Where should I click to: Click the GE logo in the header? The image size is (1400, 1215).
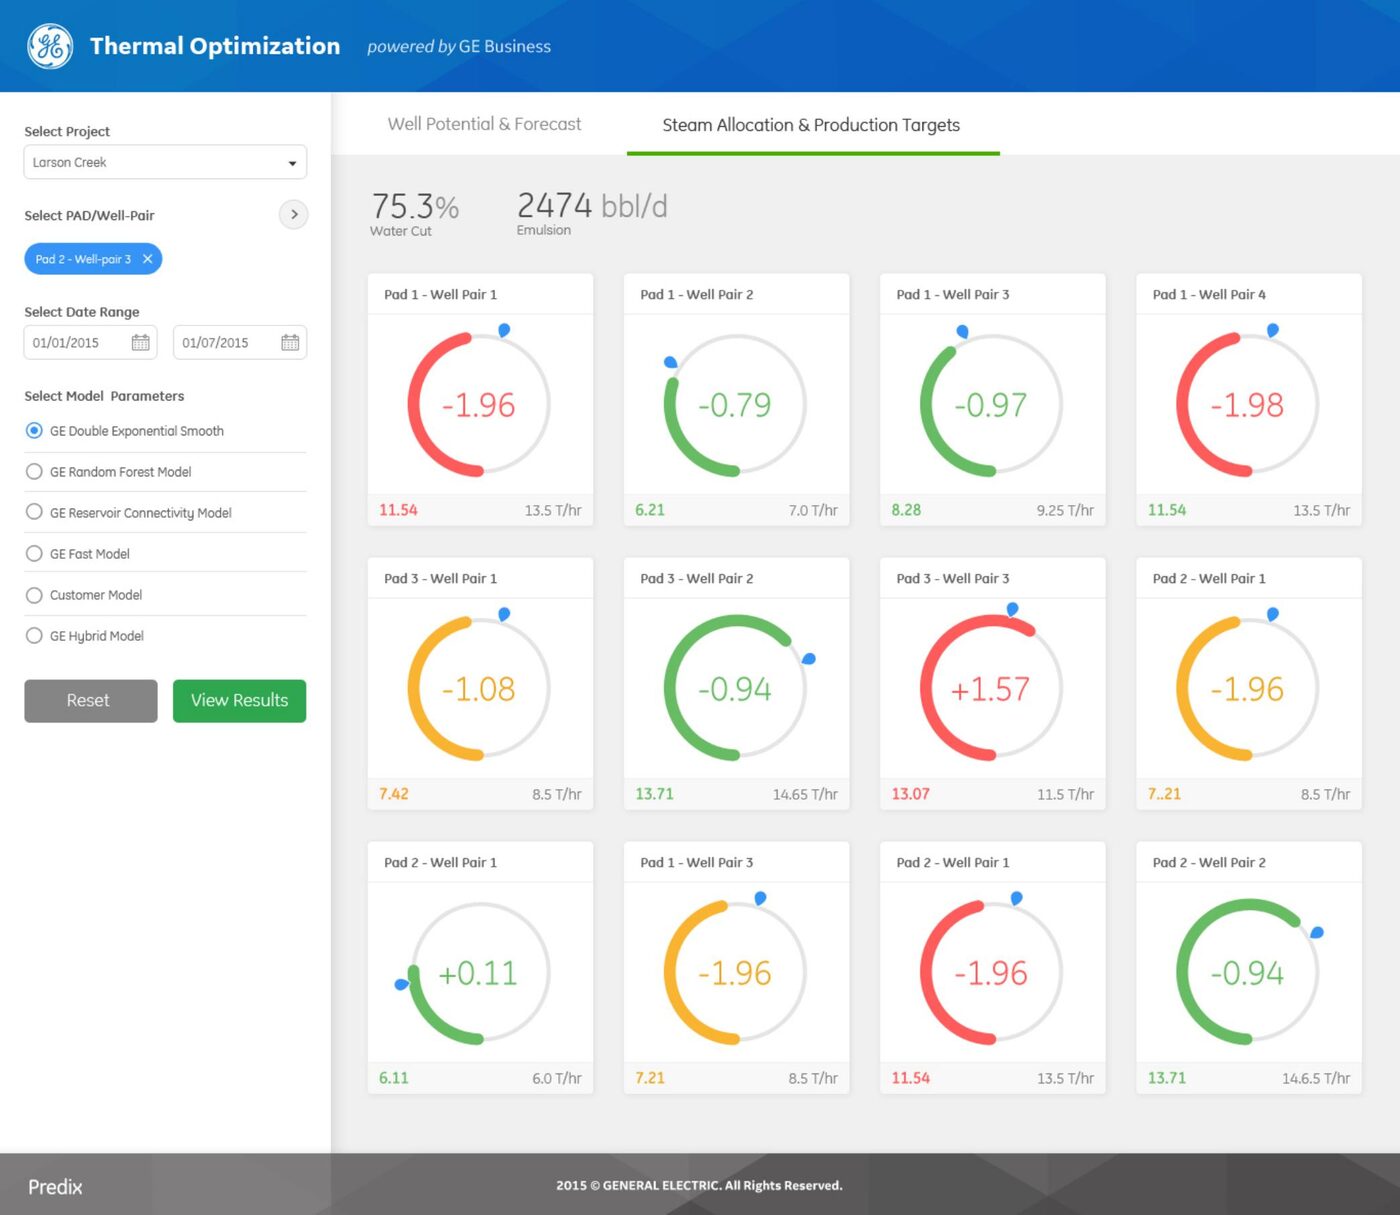50,46
